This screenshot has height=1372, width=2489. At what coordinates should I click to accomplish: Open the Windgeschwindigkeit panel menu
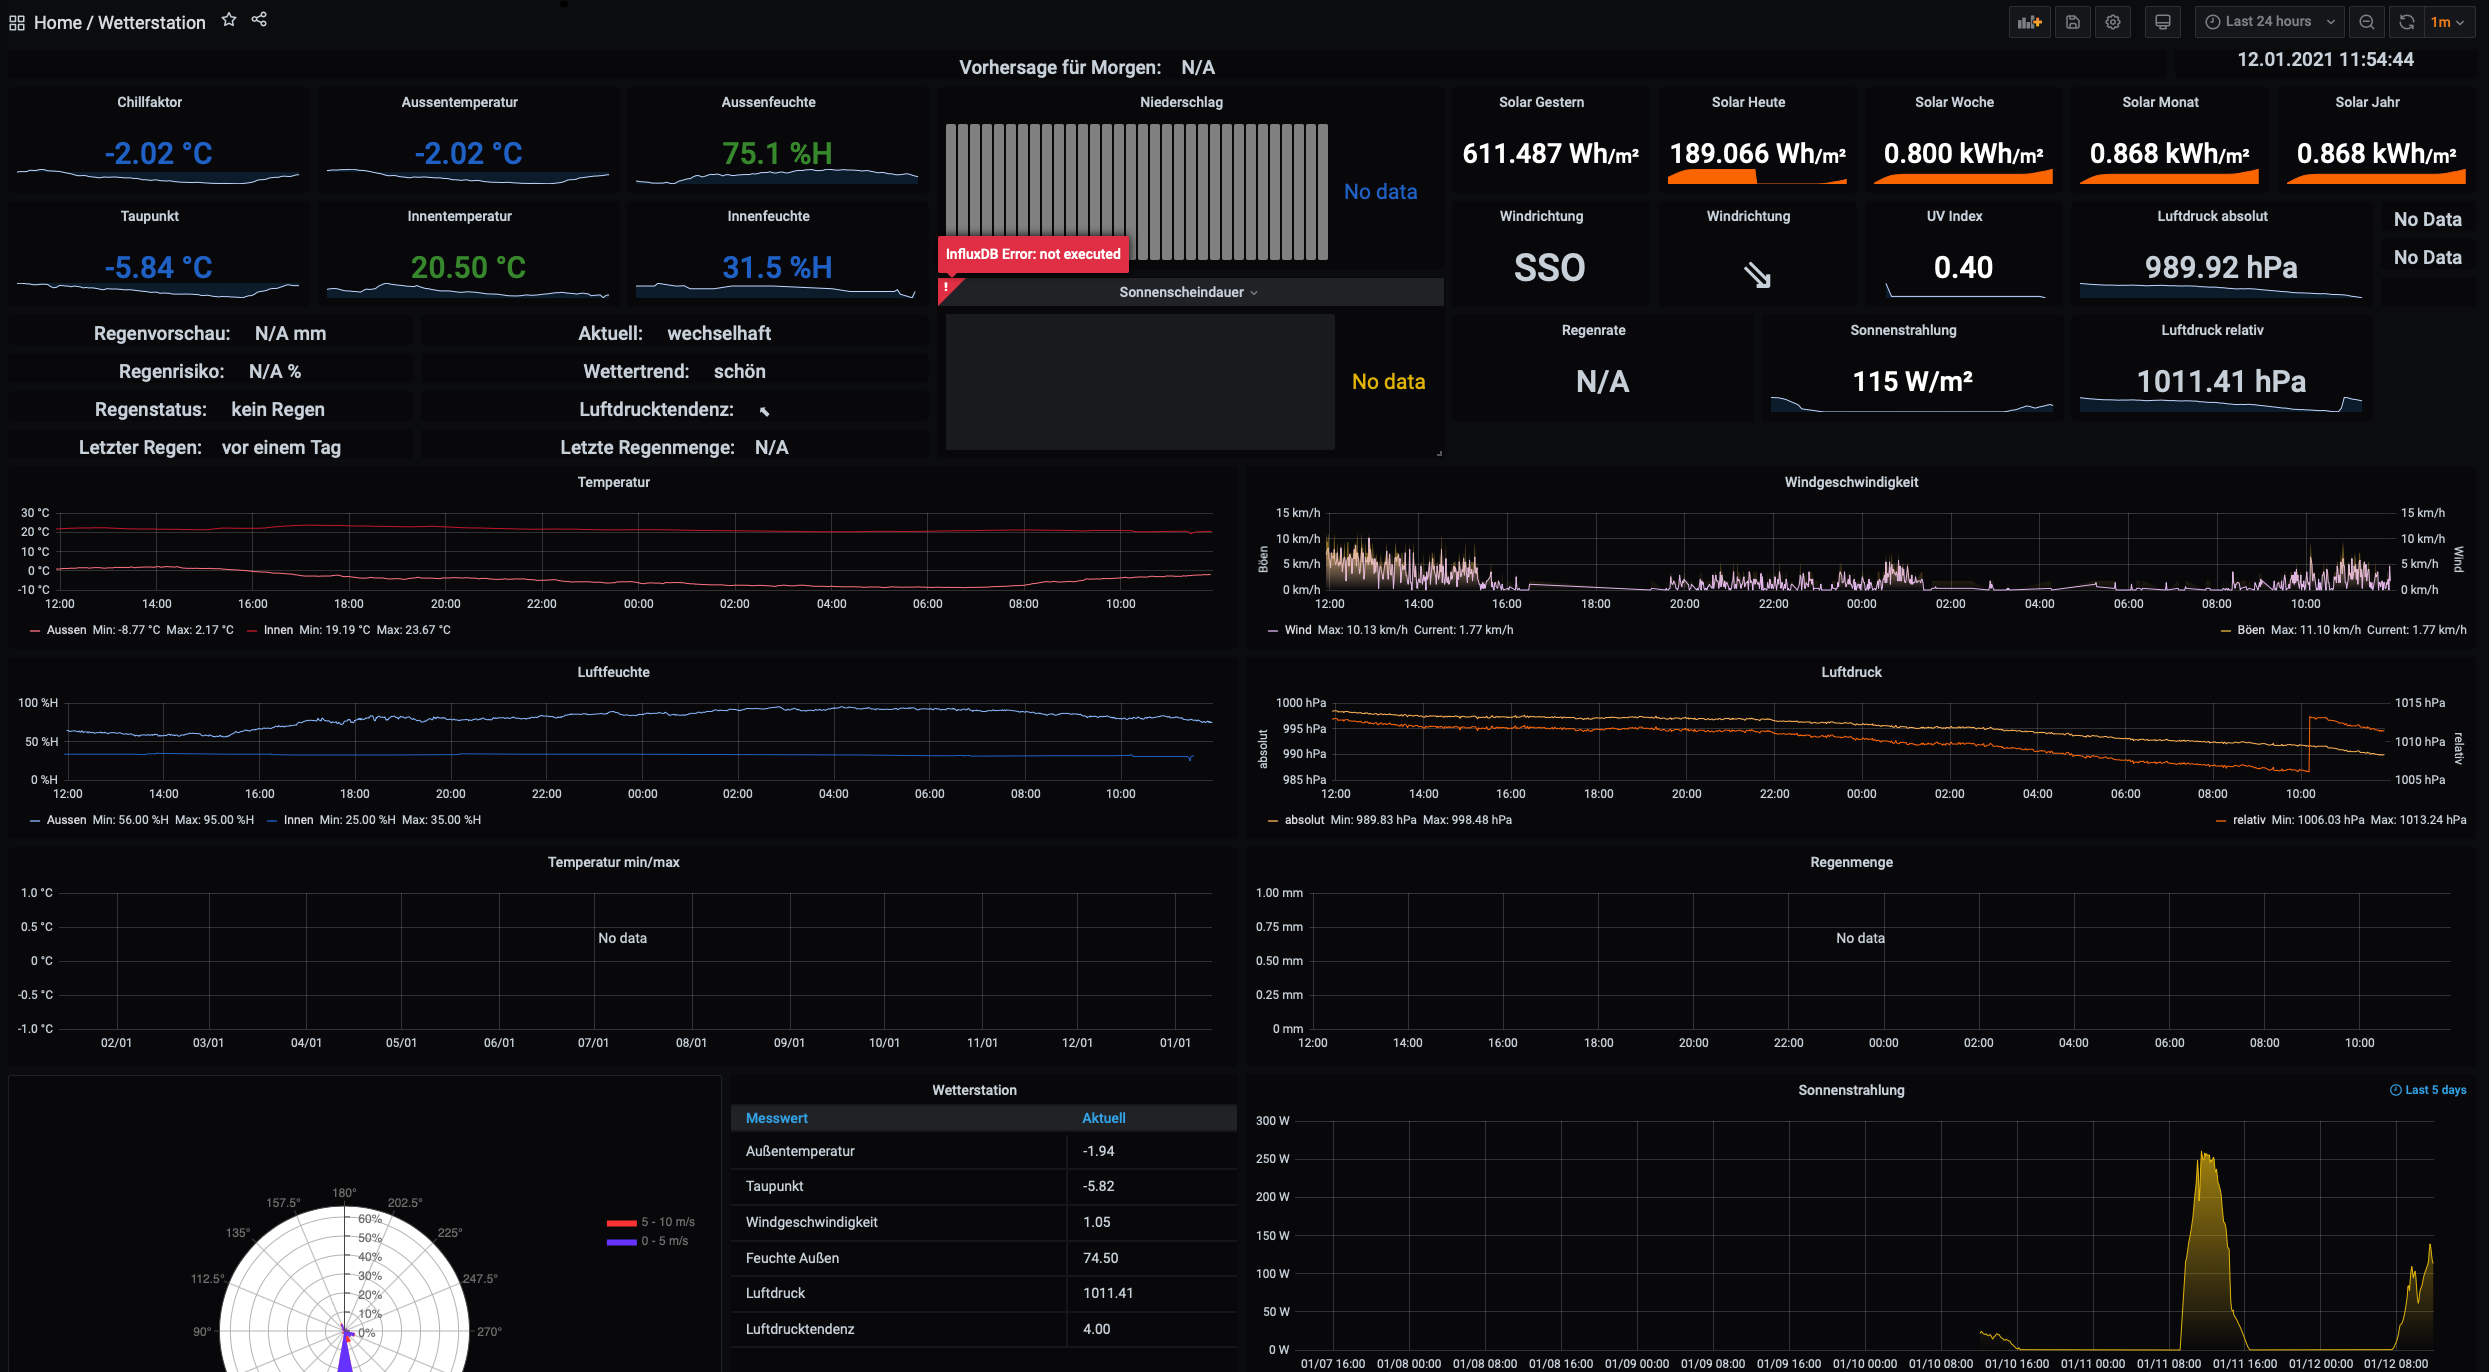(1851, 482)
